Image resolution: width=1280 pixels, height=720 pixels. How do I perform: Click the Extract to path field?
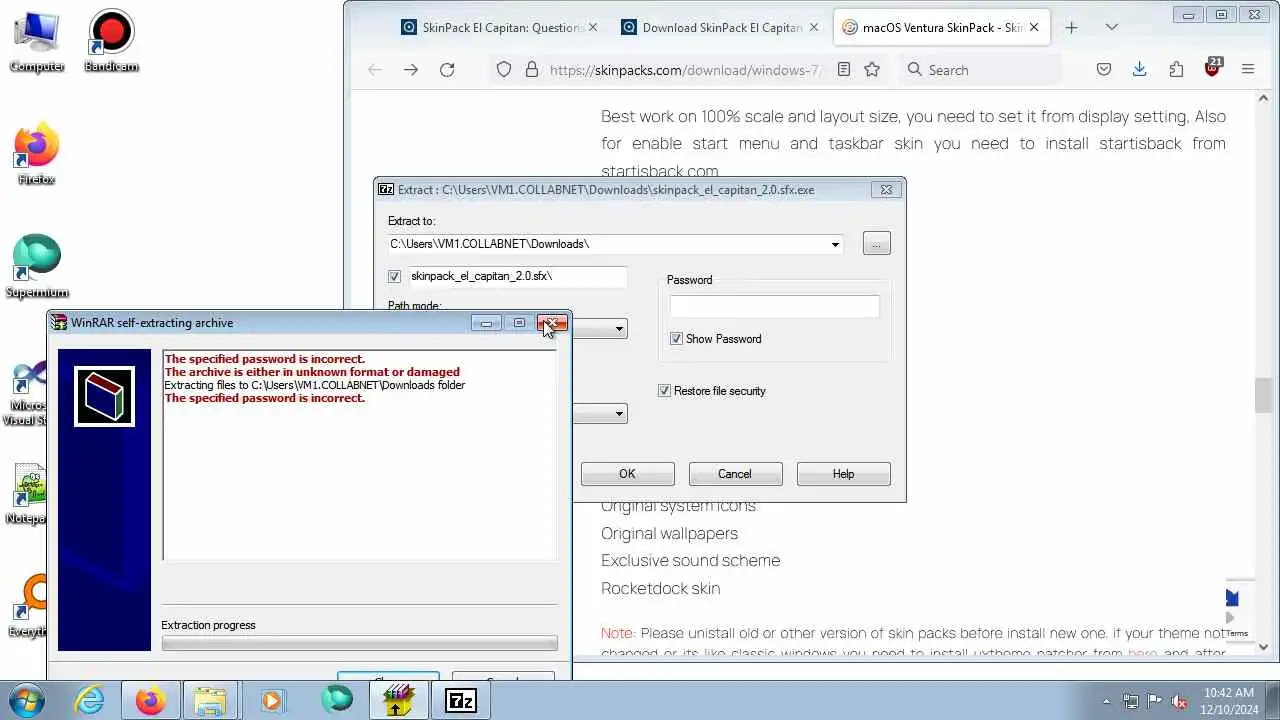615,244
